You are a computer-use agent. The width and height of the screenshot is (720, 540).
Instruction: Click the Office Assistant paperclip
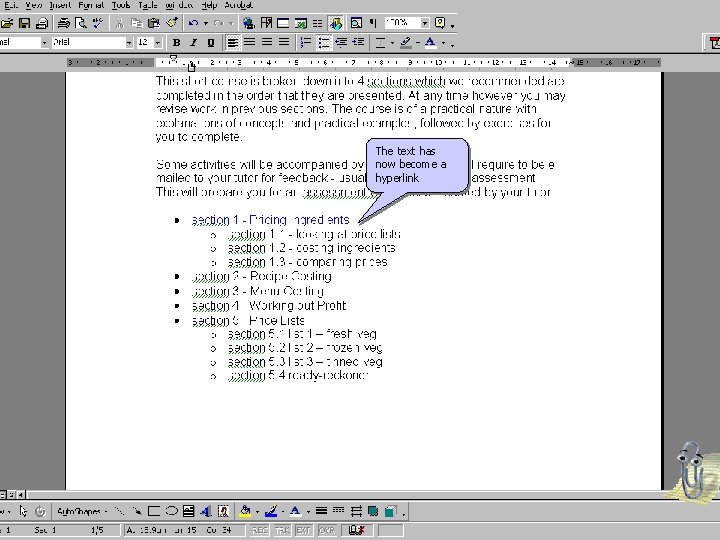[690, 471]
